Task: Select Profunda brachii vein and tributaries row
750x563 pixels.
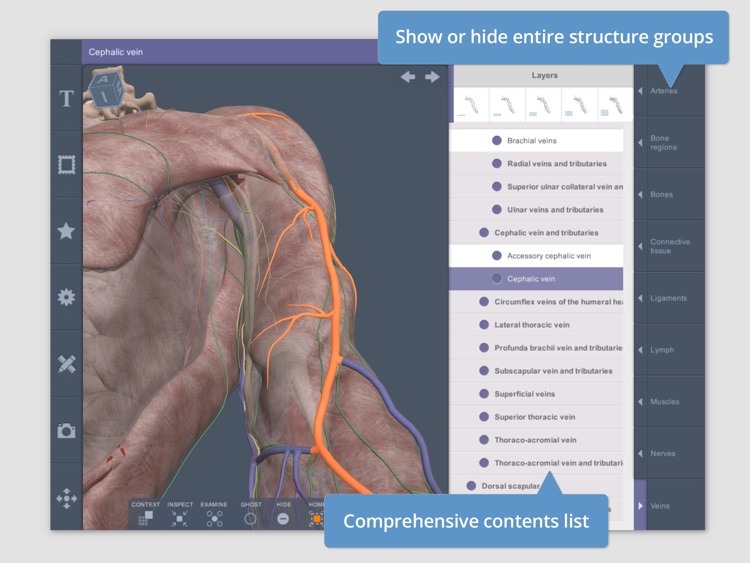Action: point(536,347)
